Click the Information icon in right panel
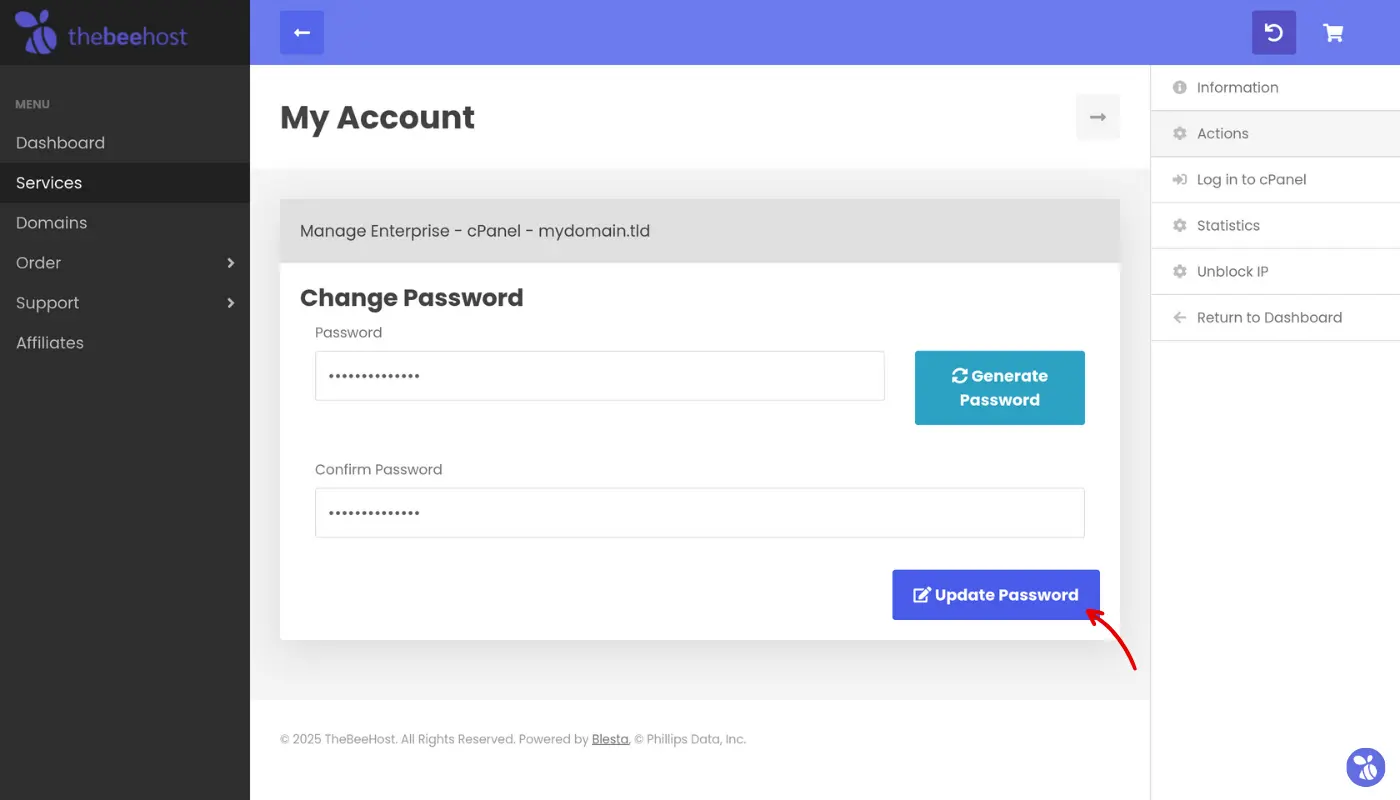 coord(1179,88)
